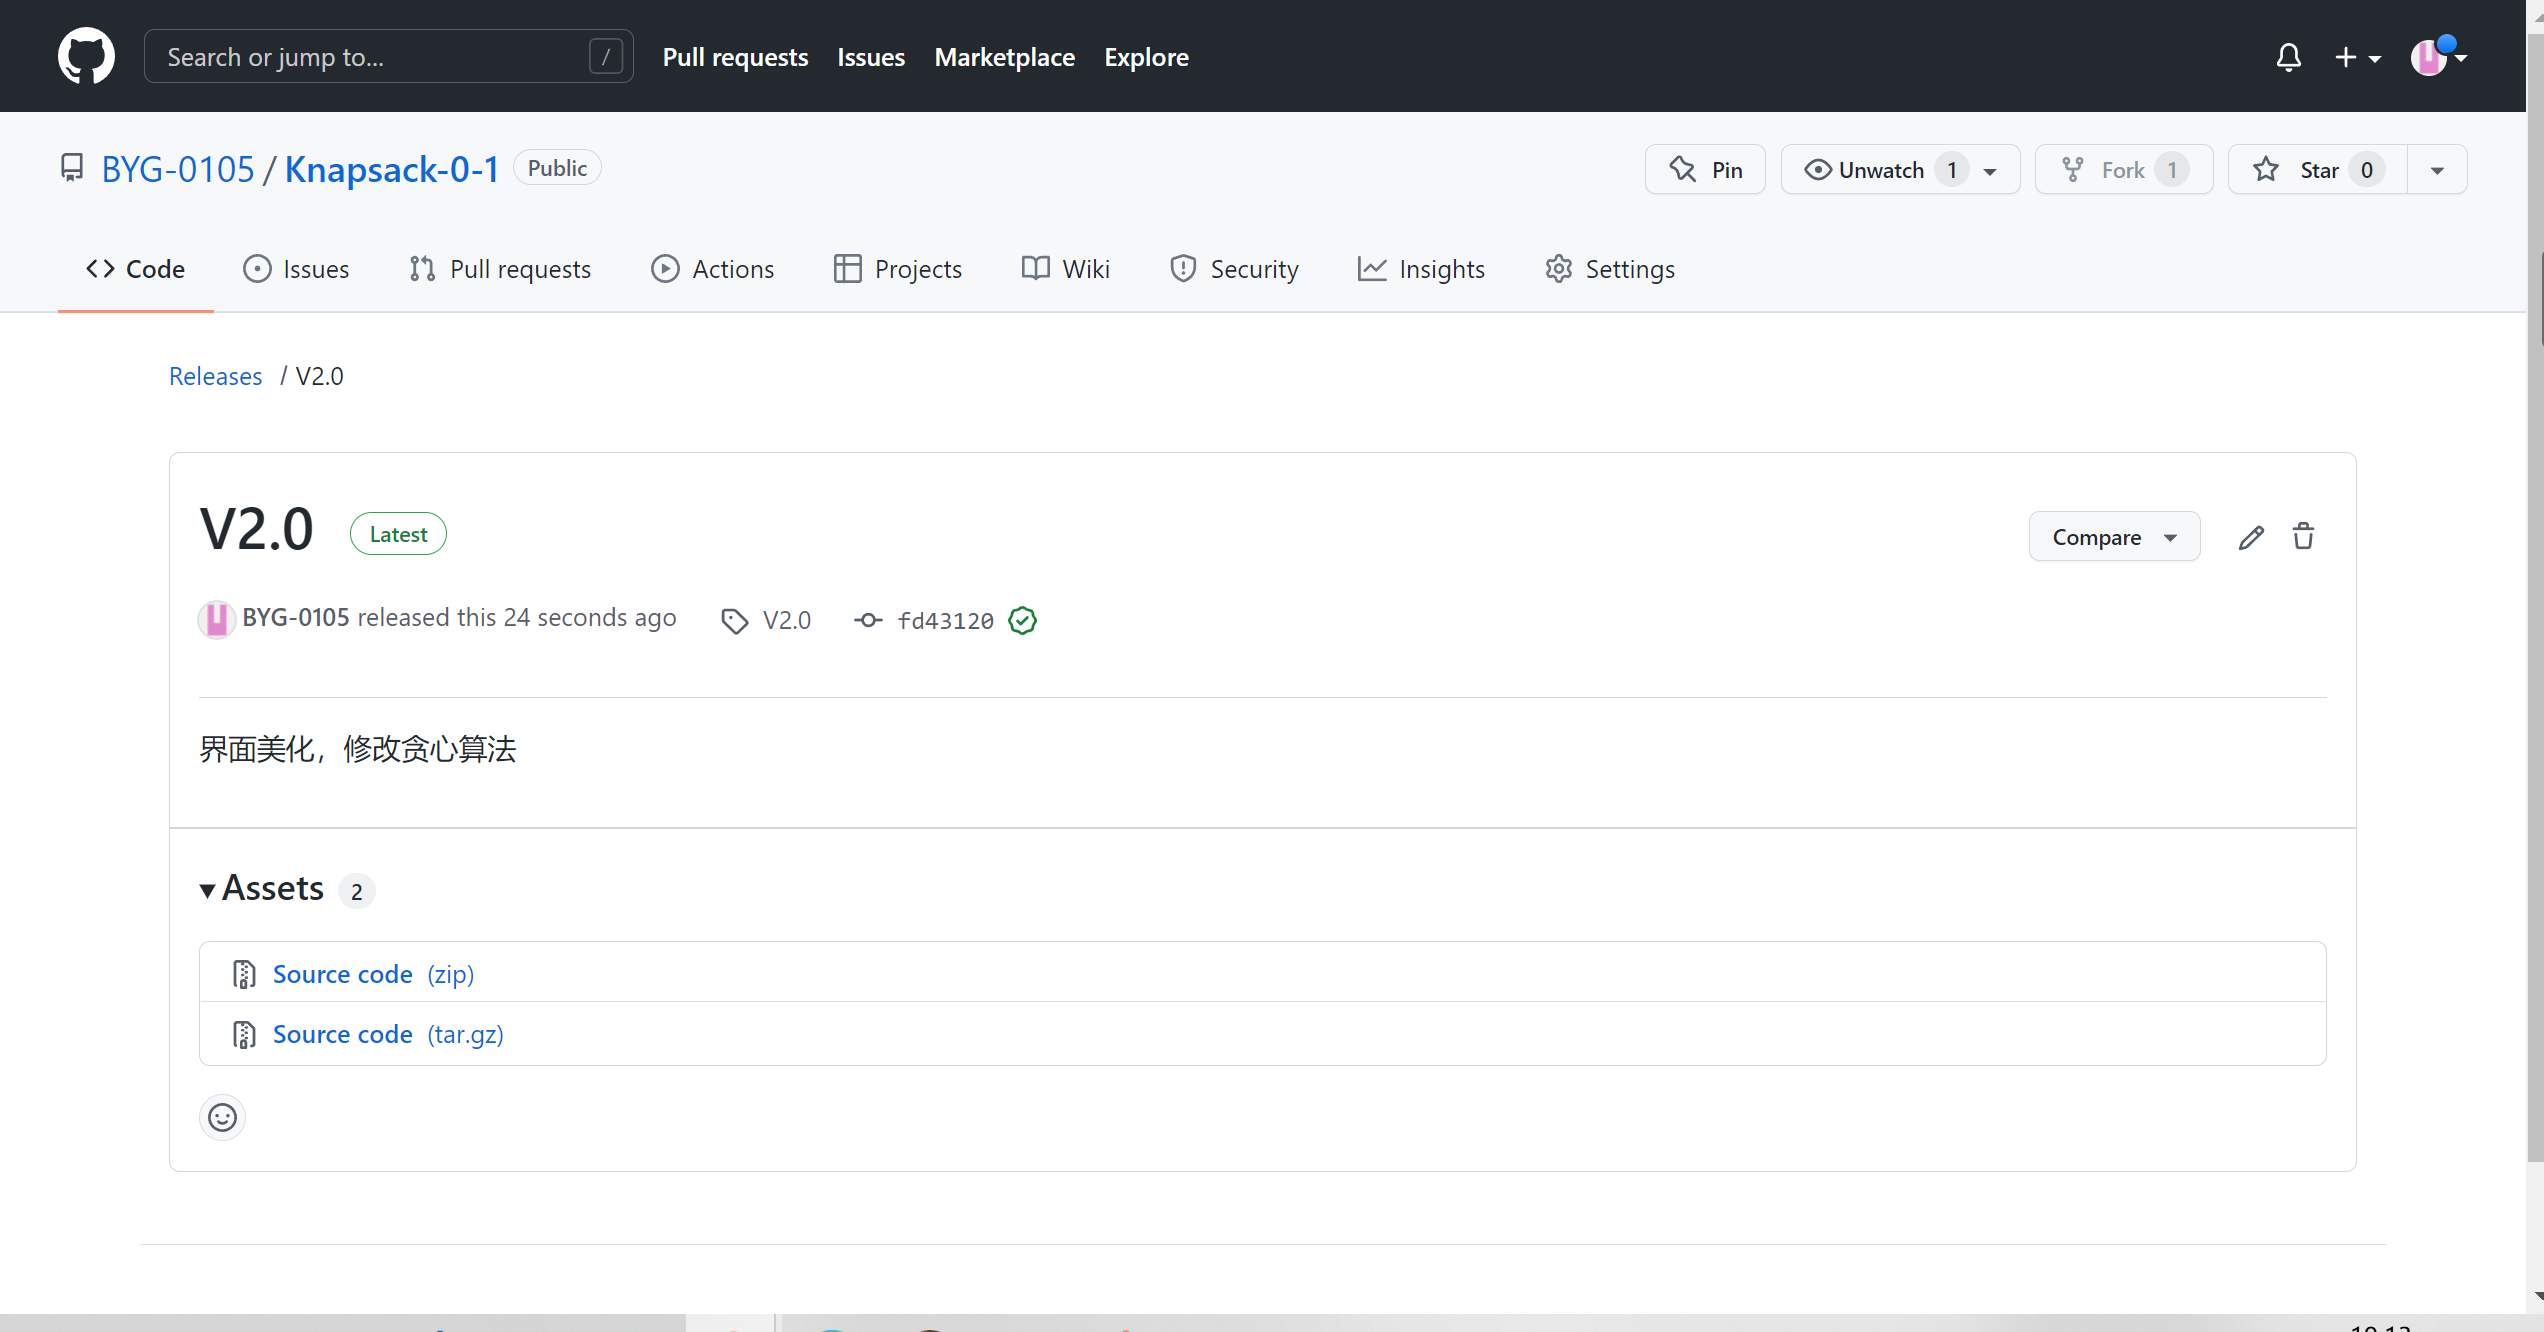2544x1332 pixels.
Task: Delete release with trash icon
Action: pyautogui.click(x=2303, y=537)
